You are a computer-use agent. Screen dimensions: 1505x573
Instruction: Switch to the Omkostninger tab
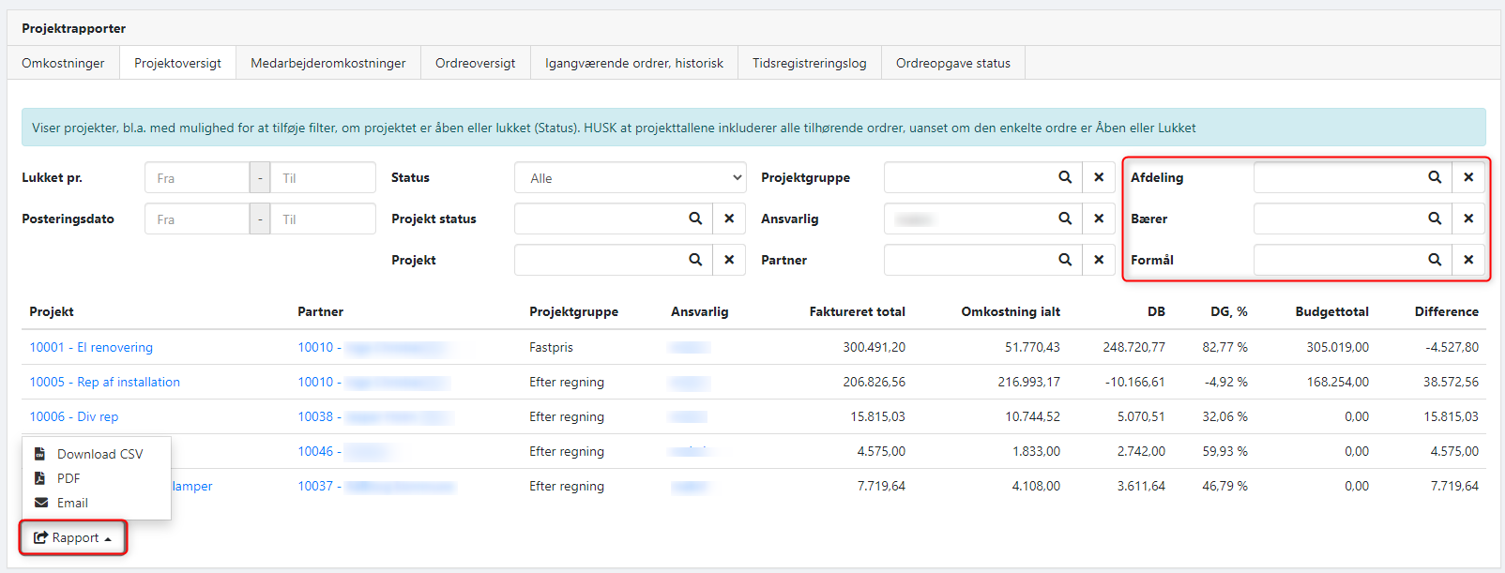tap(63, 63)
